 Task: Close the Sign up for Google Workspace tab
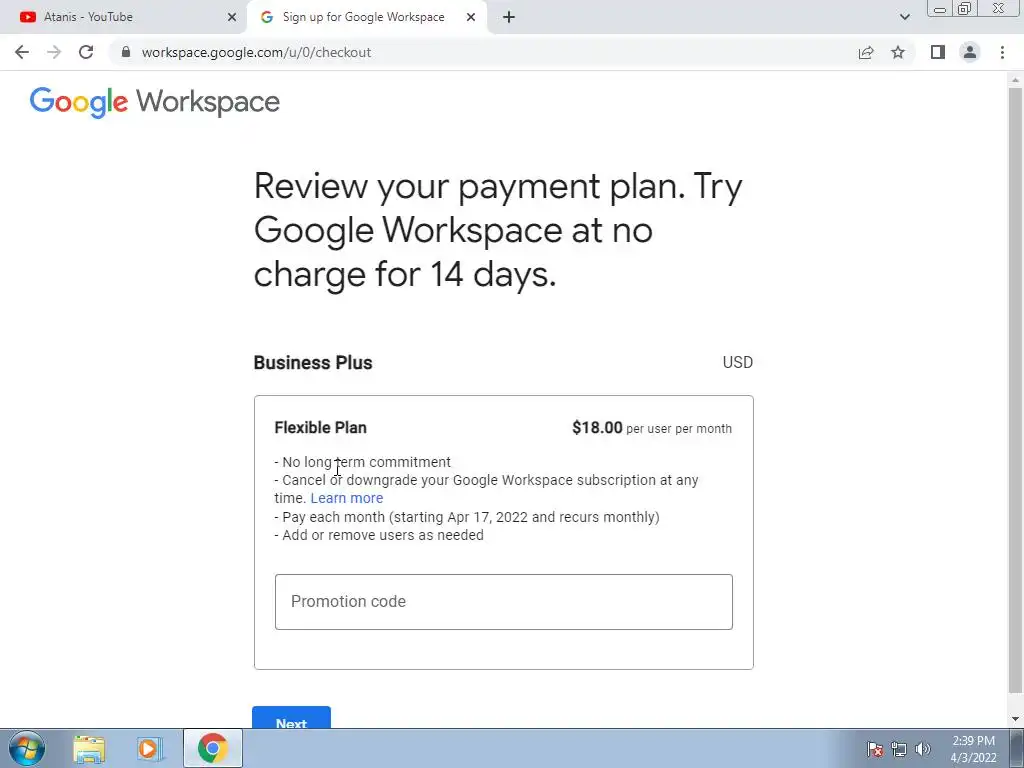471,17
